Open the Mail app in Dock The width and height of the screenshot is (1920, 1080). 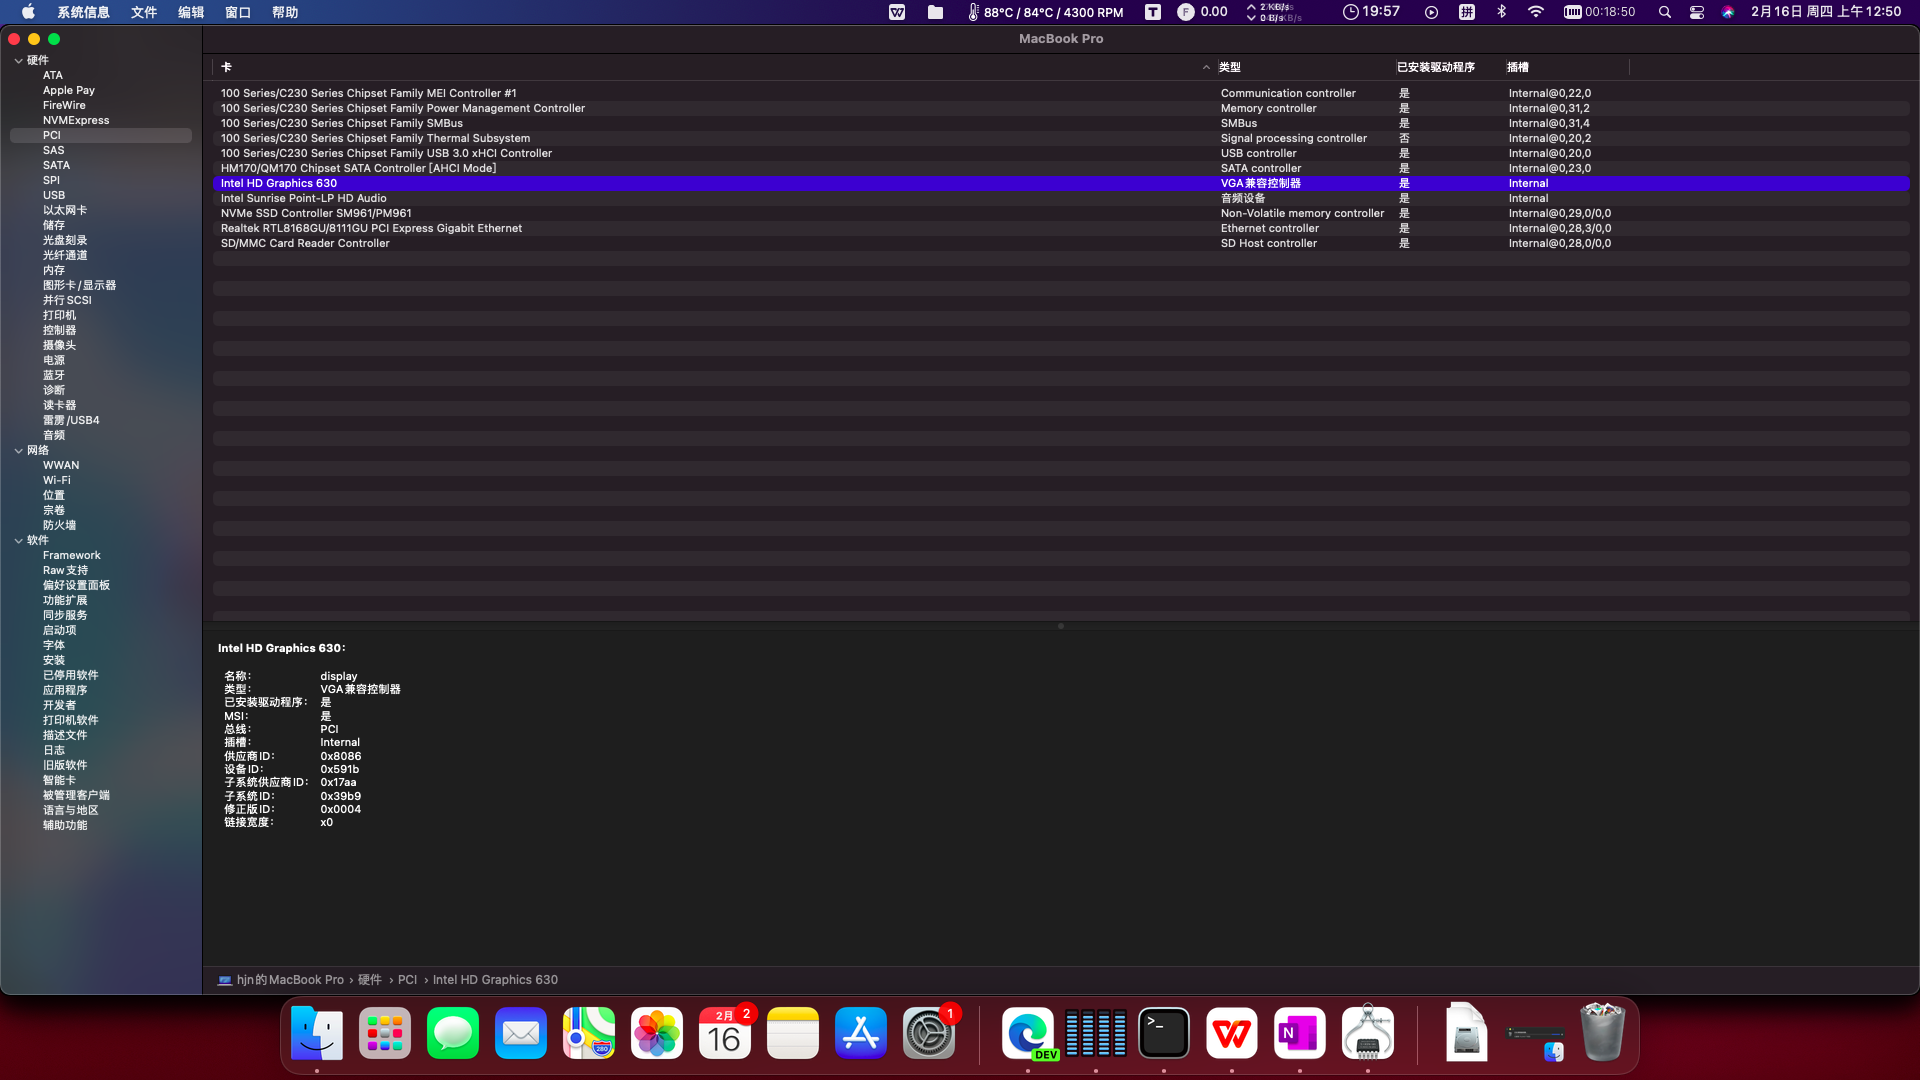click(521, 1033)
